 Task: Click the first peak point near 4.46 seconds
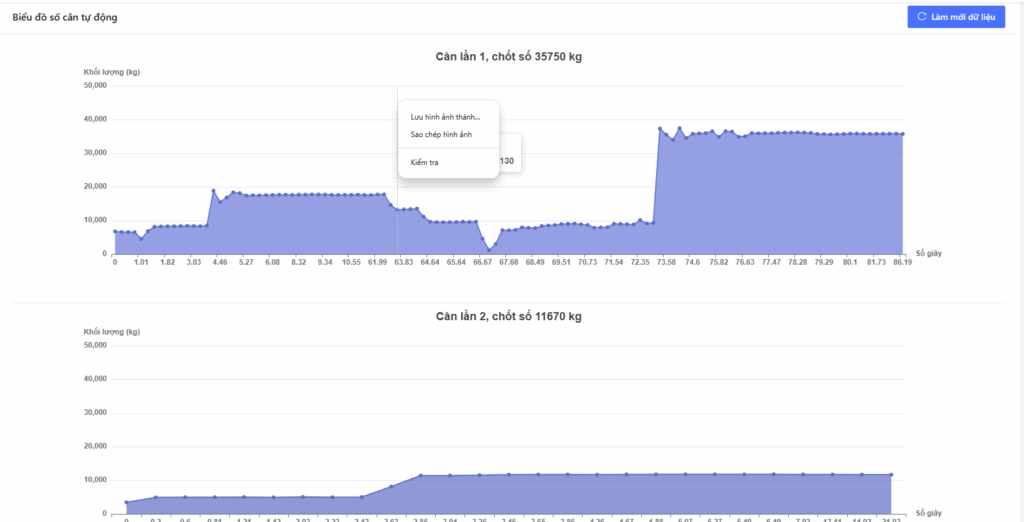213,191
